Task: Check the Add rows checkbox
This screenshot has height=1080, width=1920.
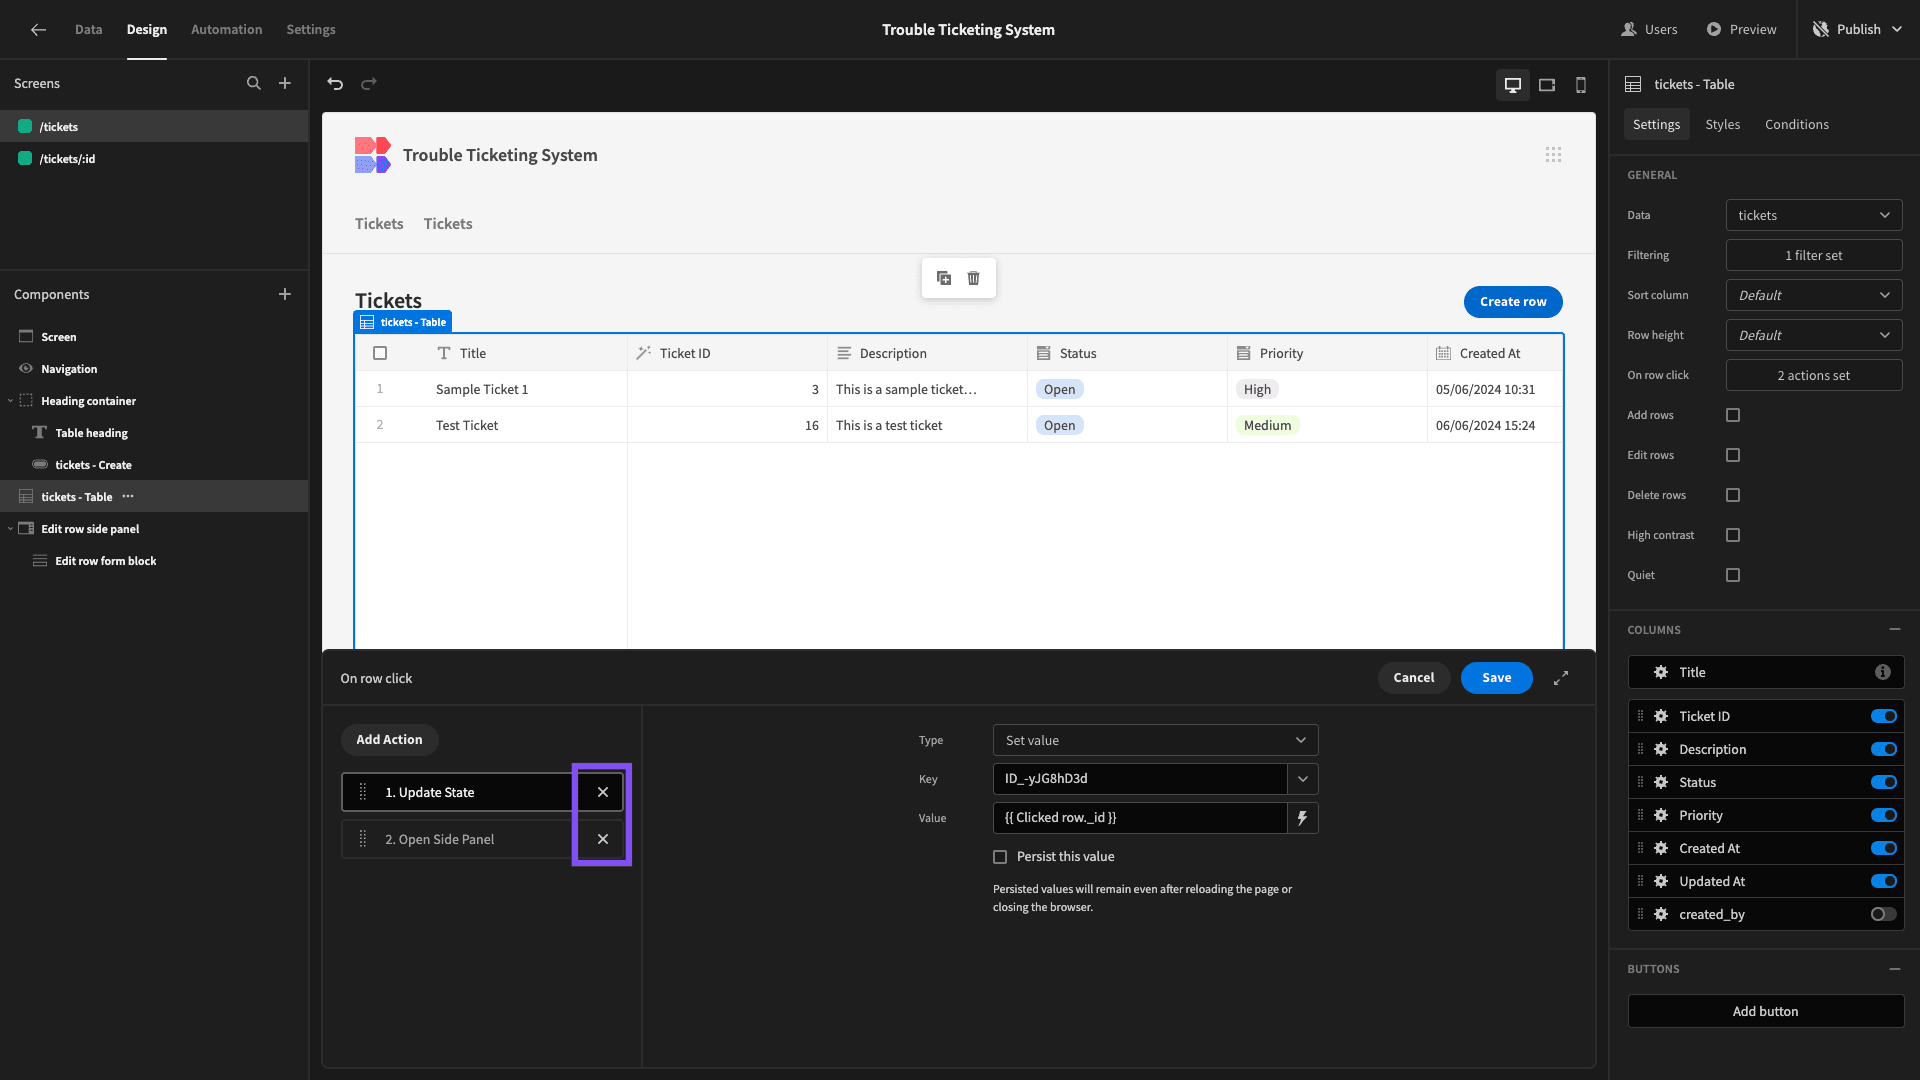Action: tap(1733, 415)
